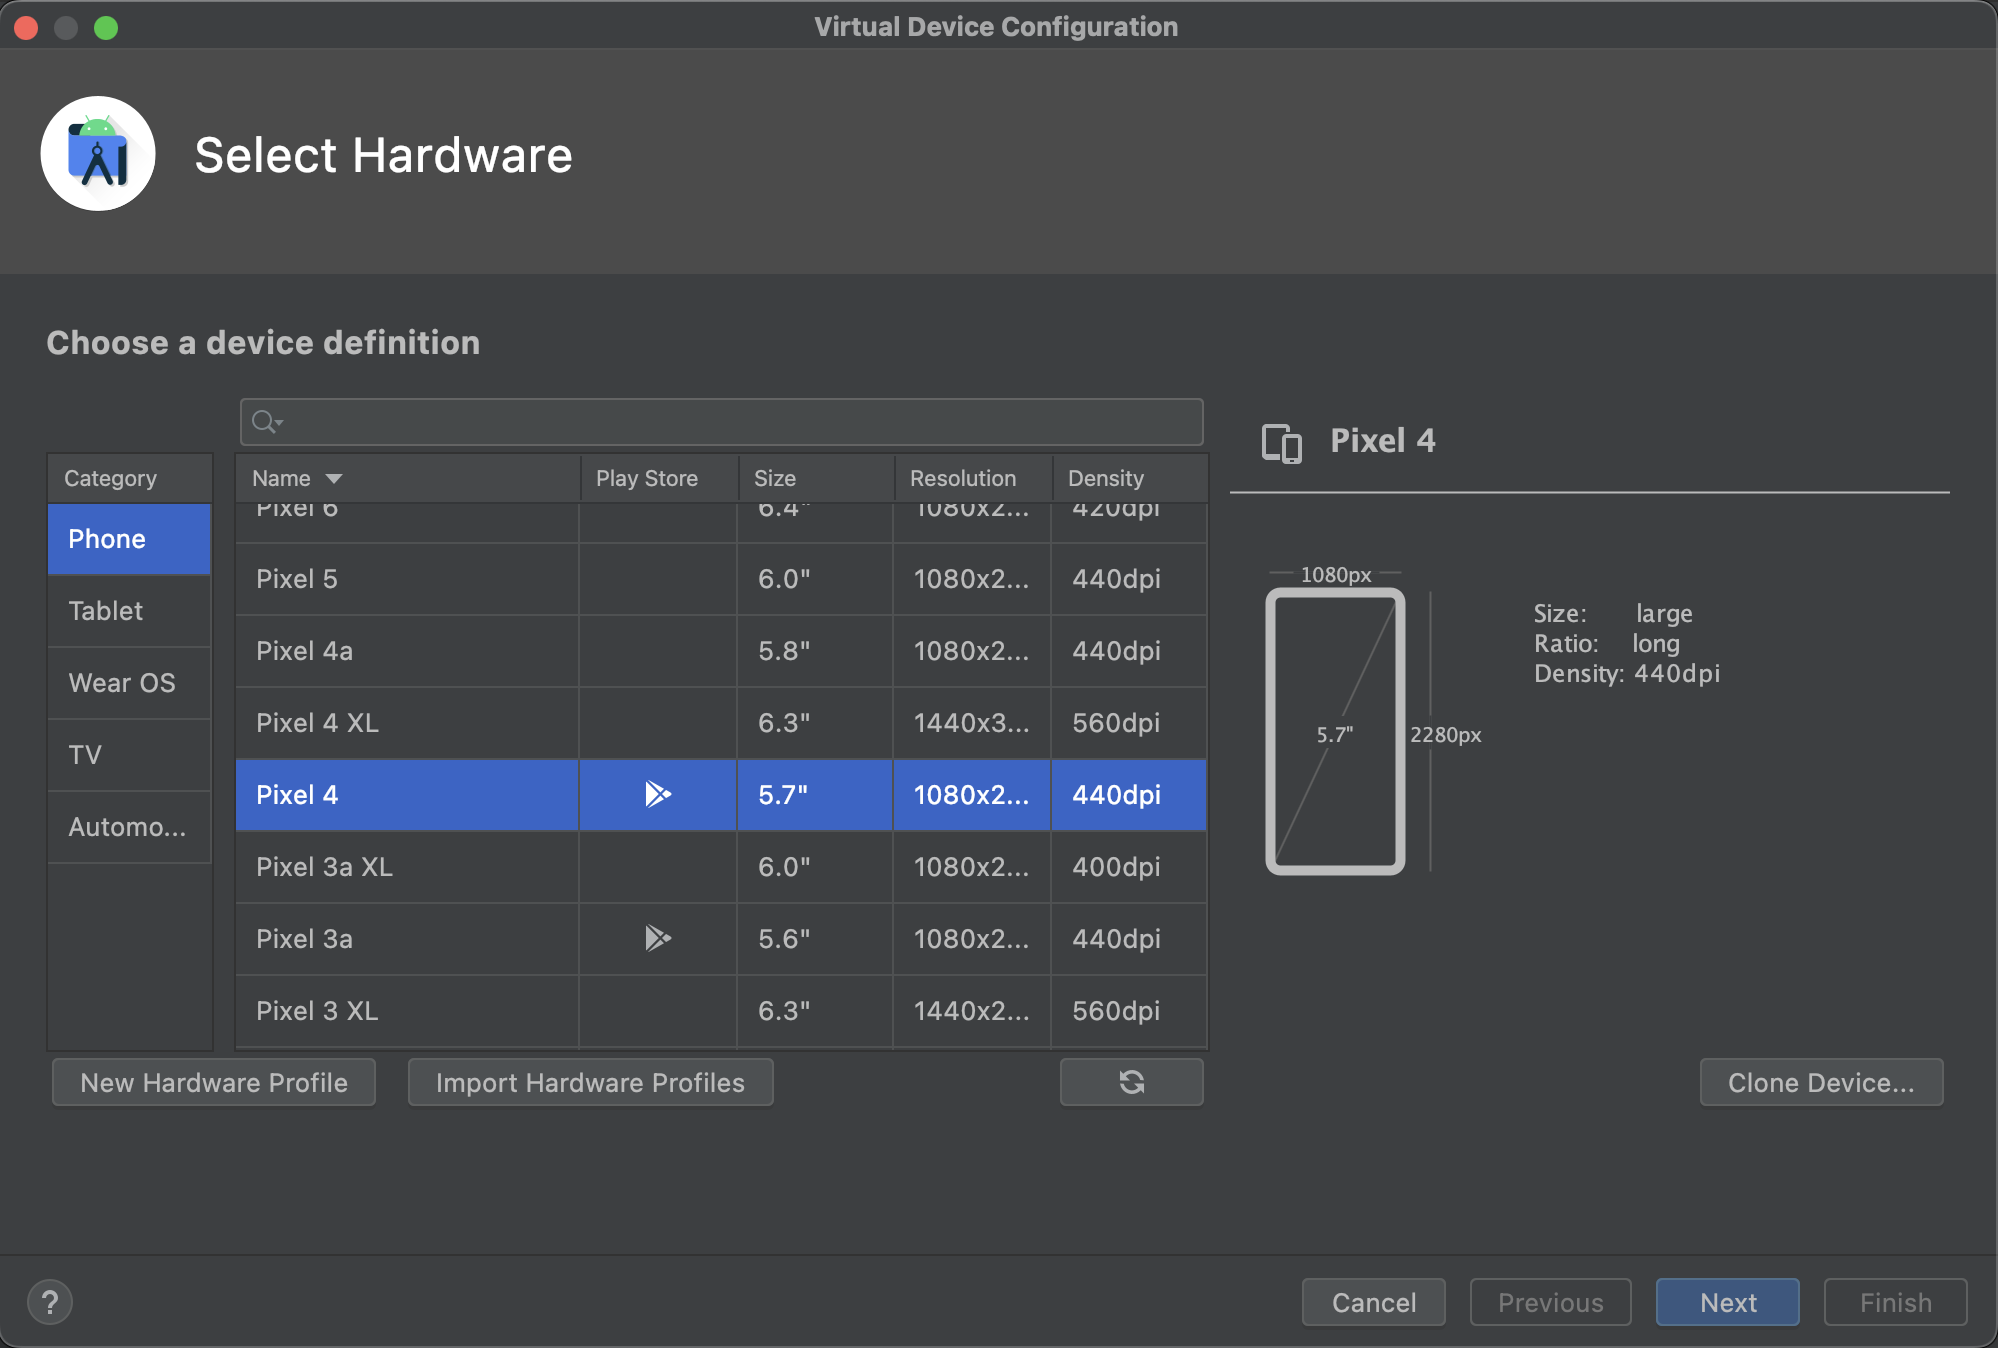Switch to the Wear OS category

tap(129, 683)
